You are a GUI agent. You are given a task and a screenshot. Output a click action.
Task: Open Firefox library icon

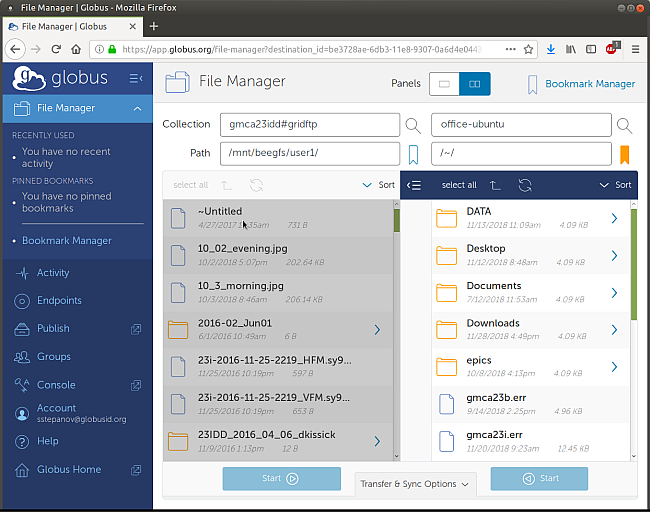[x=571, y=49]
